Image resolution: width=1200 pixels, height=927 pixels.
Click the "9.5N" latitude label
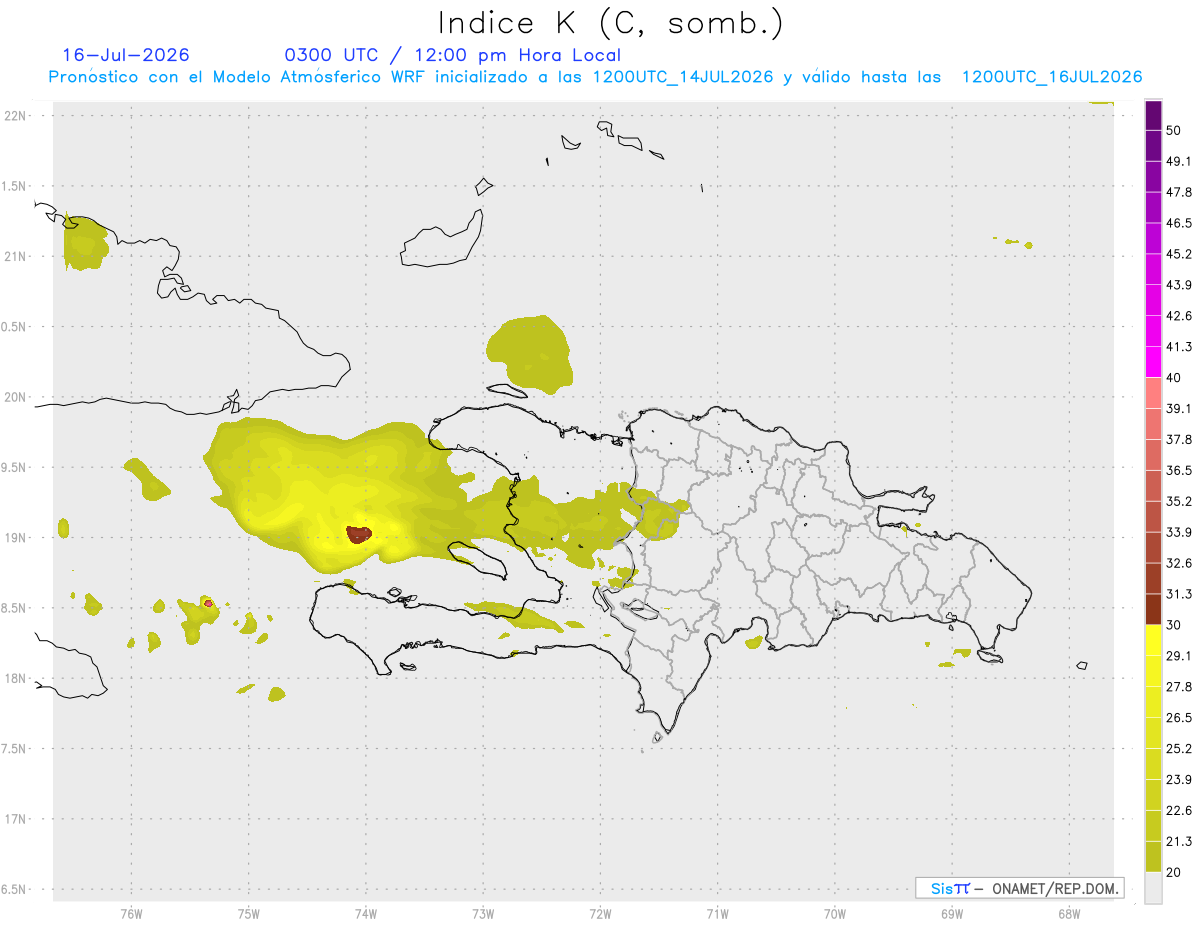click(13, 467)
